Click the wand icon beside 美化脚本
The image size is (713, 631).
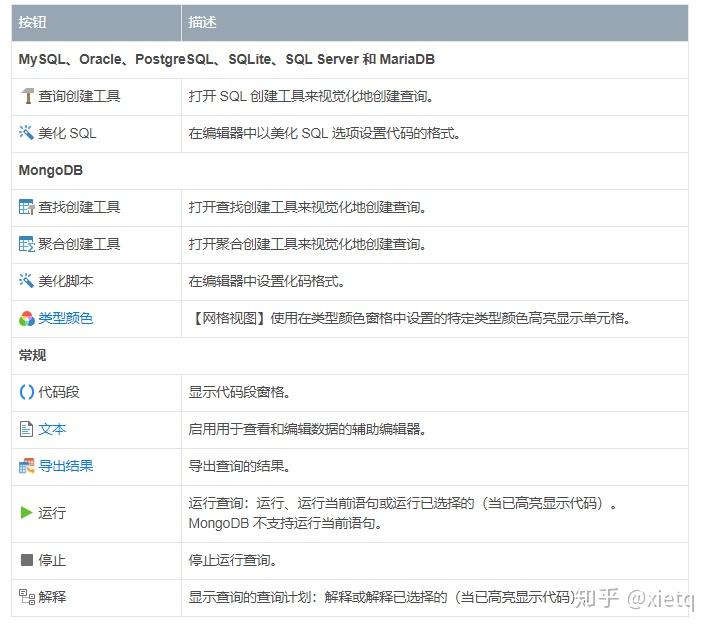tap(26, 281)
